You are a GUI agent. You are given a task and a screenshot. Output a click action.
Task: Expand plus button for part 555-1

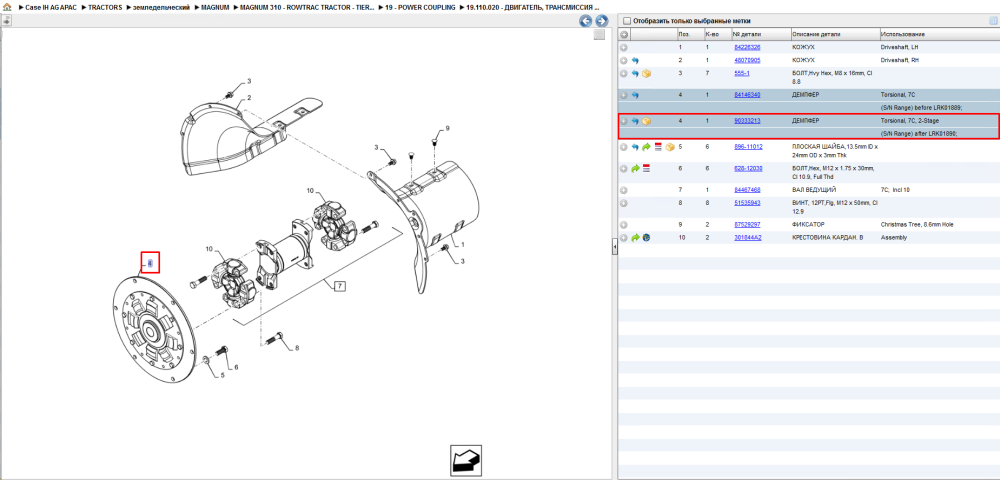[624, 74]
